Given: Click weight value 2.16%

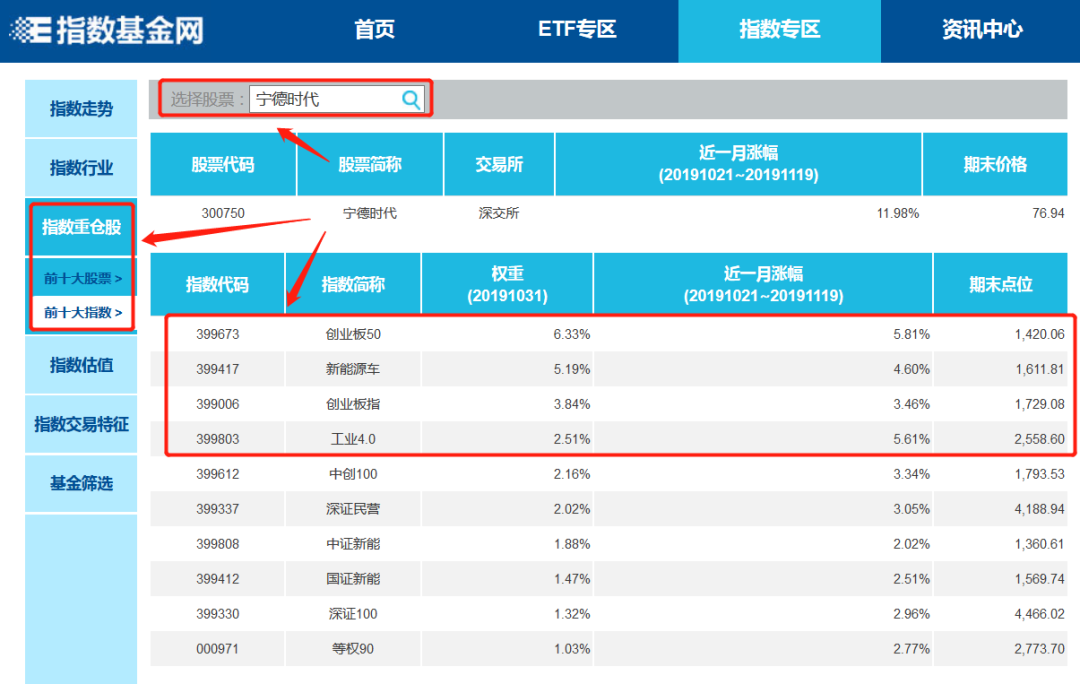Looking at the screenshot, I should coord(572,475).
